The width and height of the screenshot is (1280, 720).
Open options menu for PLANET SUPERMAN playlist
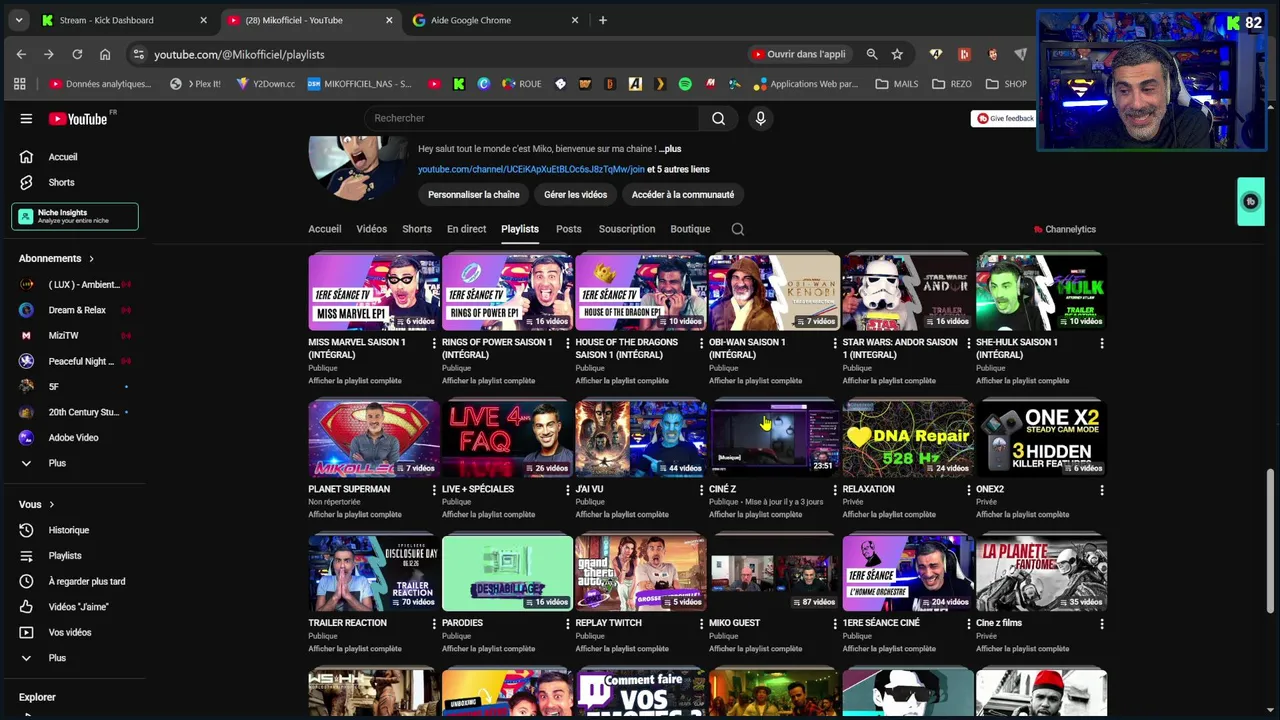(x=433, y=490)
